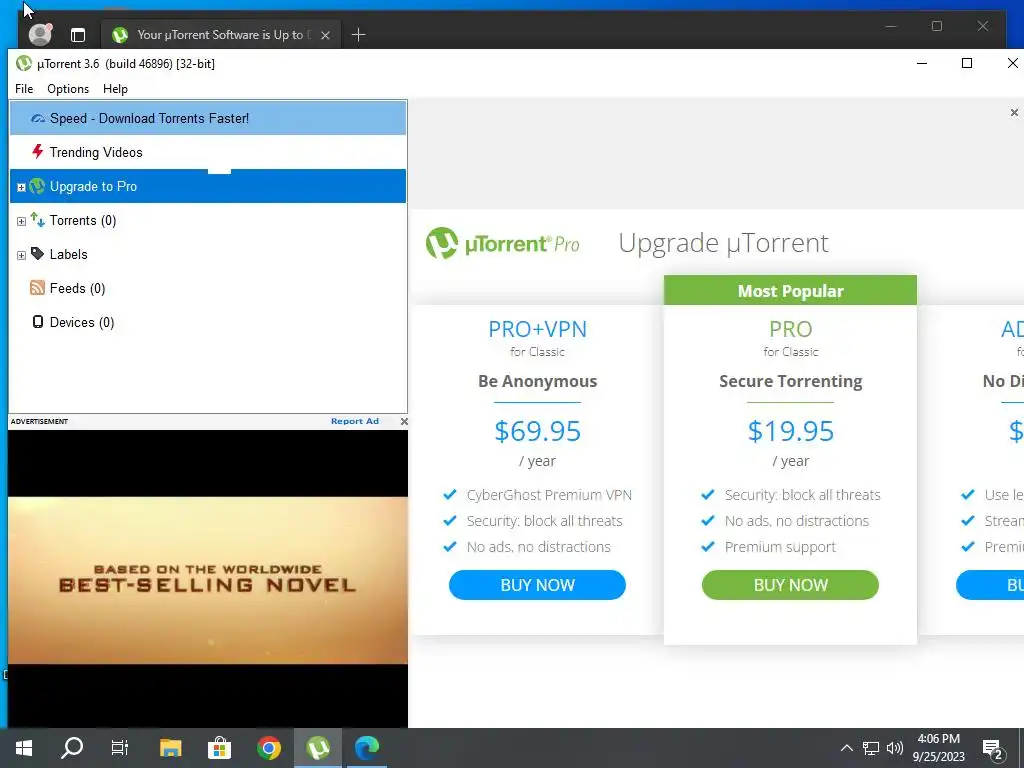Open the Windows Start menu
Image resolution: width=1024 pixels, height=768 pixels.
pos(24,748)
